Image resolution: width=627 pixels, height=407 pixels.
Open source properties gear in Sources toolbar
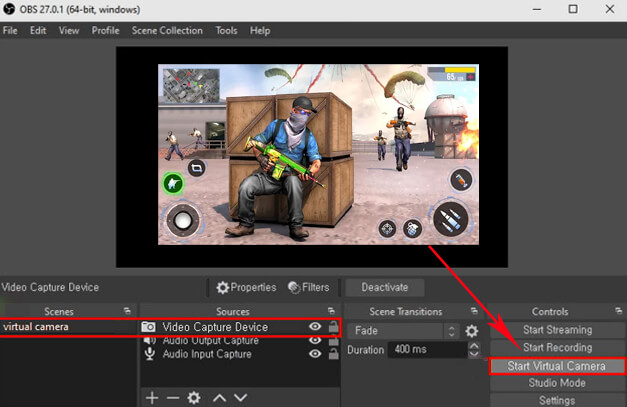pos(194,398)
